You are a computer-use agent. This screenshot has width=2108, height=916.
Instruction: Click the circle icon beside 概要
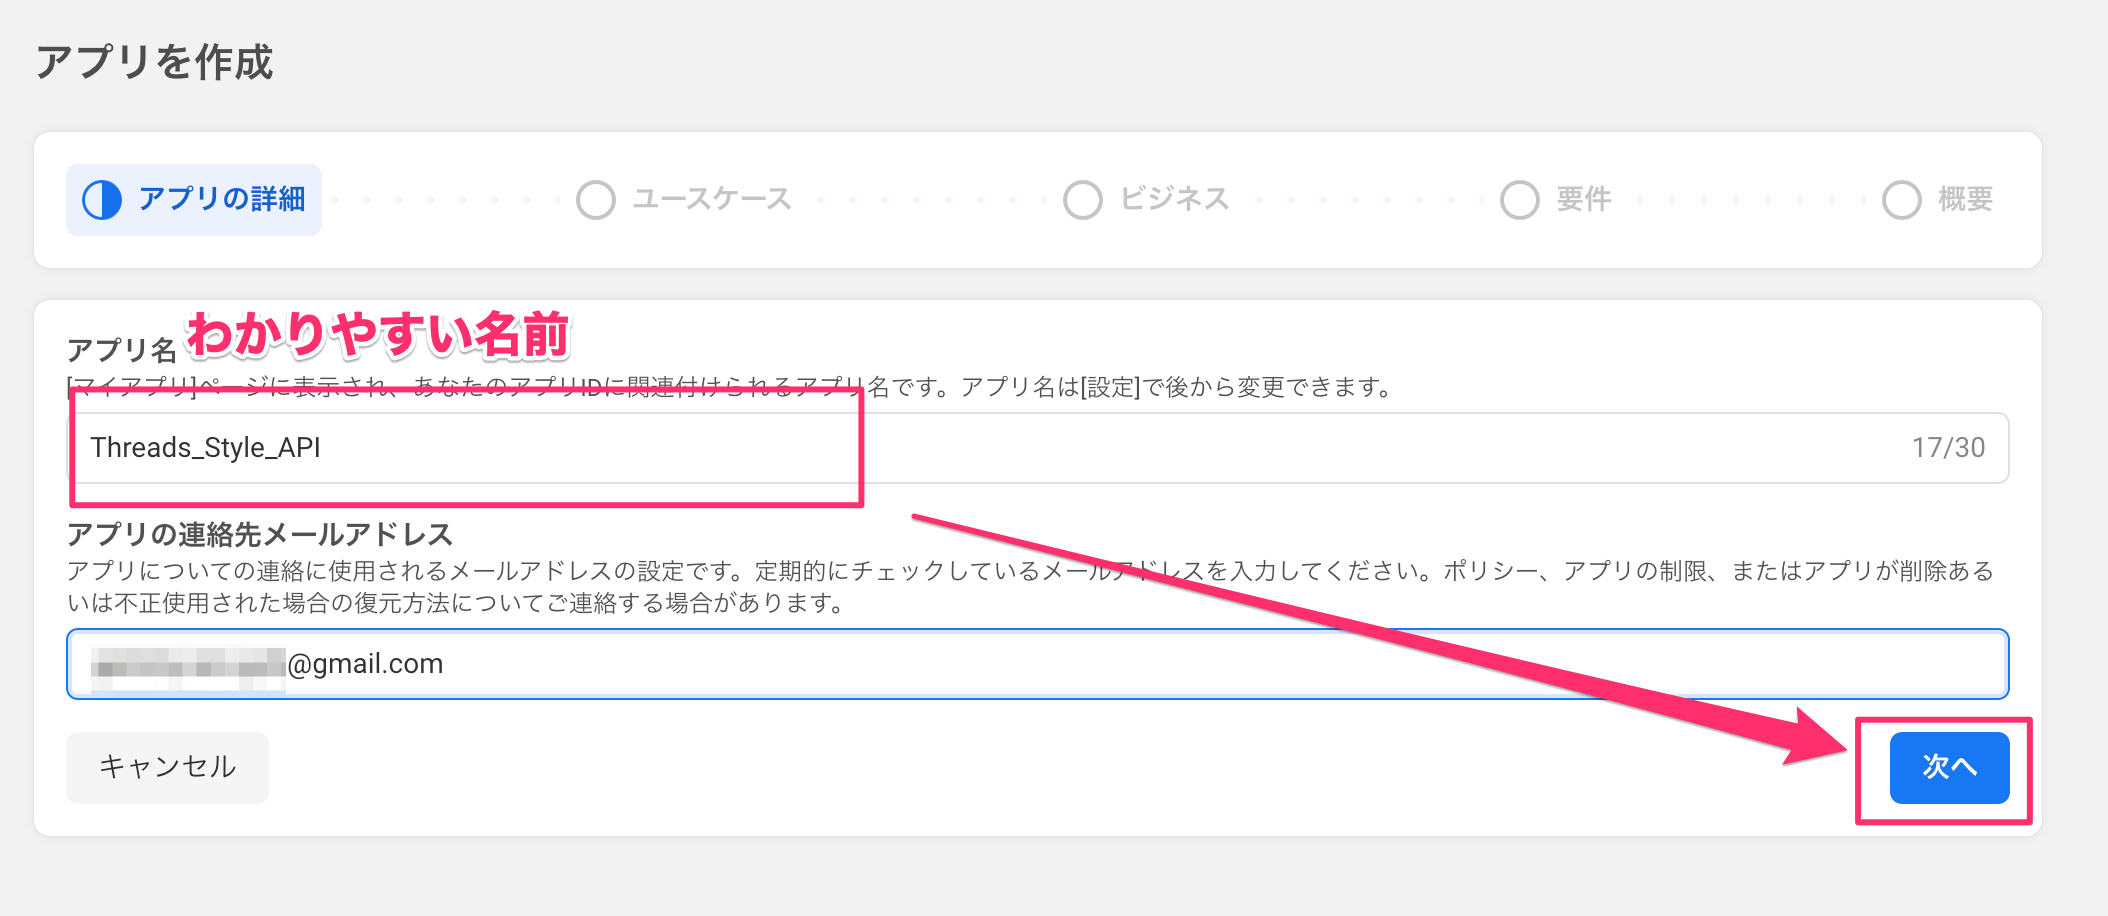(x=1902, y=200)
